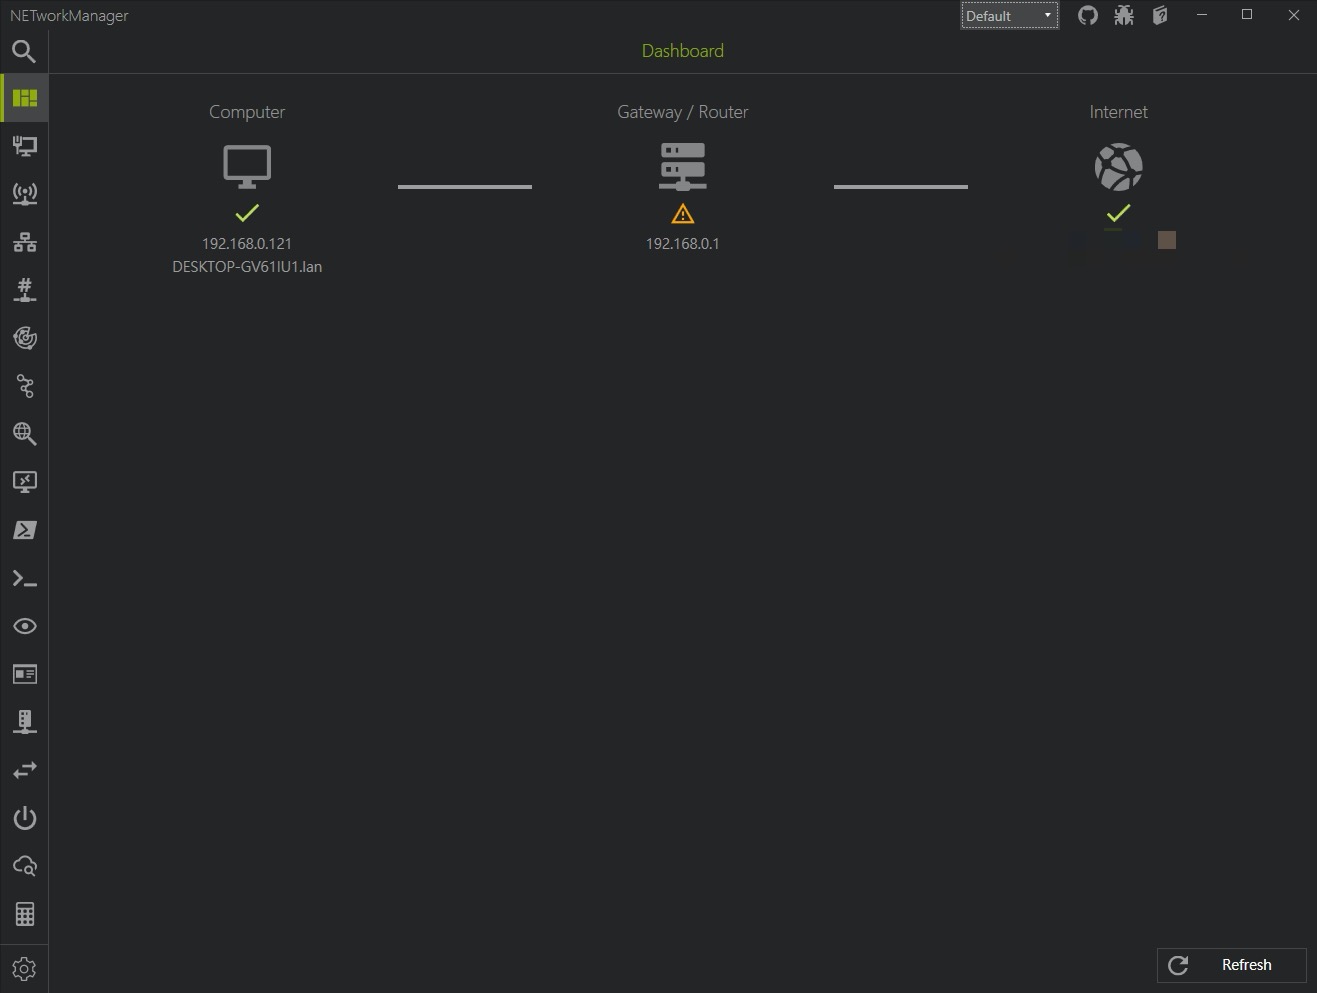
Task: Click the gateway warning triangle
Action: [x=683, y=214]
